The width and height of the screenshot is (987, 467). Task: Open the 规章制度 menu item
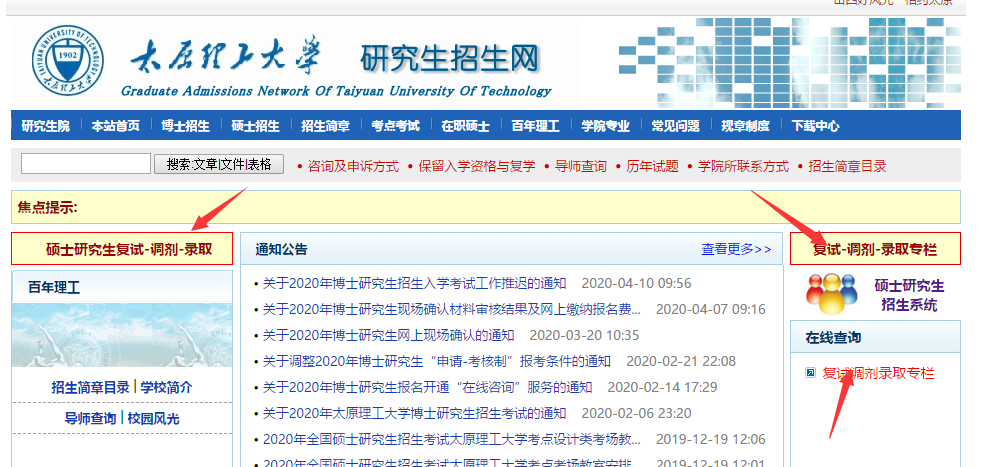click(x=745, y=126)
